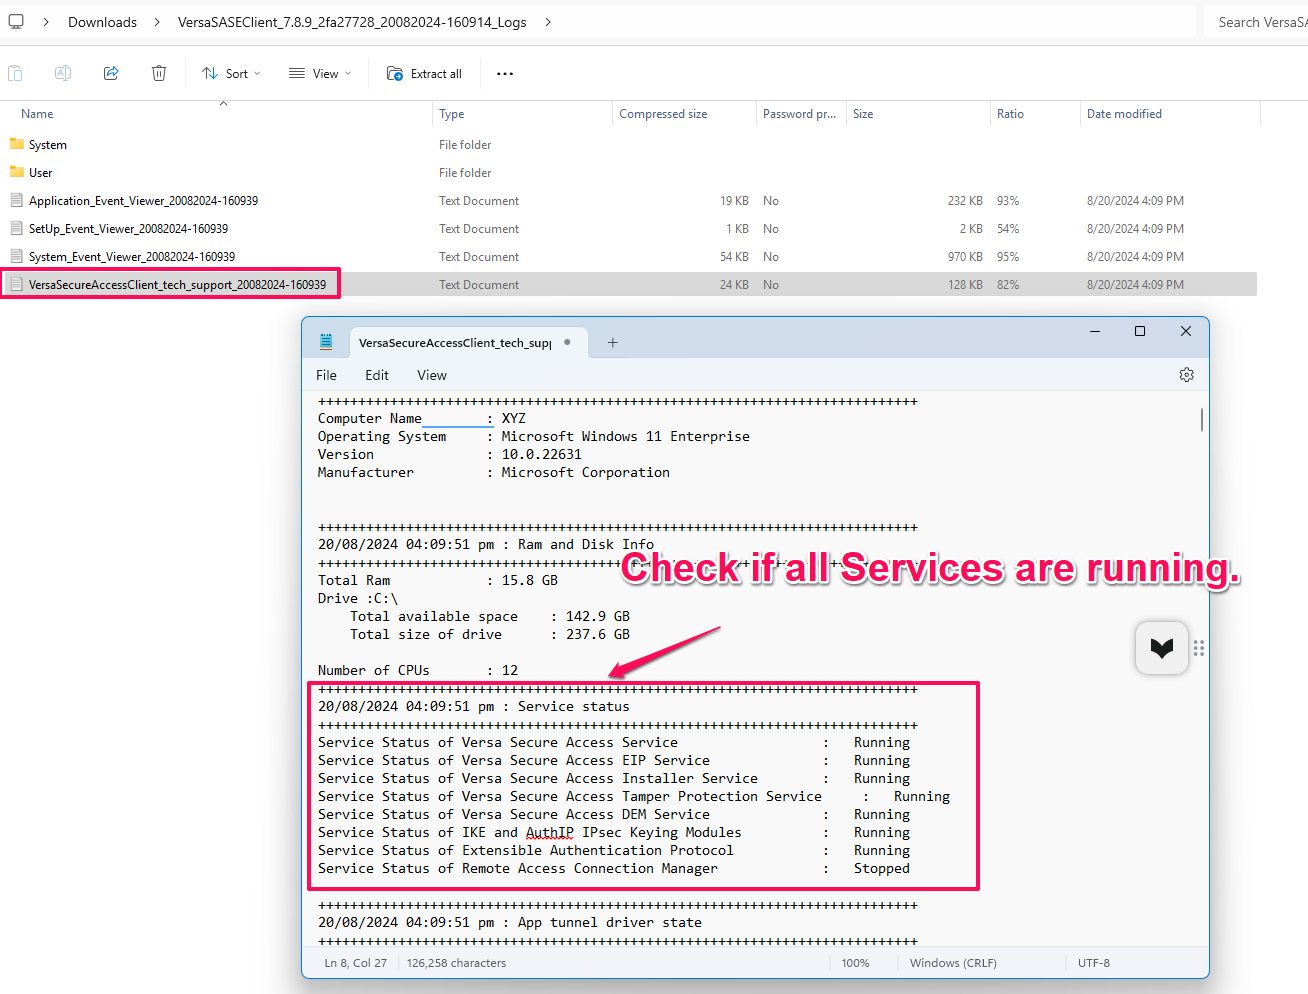1308x994 pixels.
Task: Open the See more ellipsis menu
Action: tap(505, 73)
